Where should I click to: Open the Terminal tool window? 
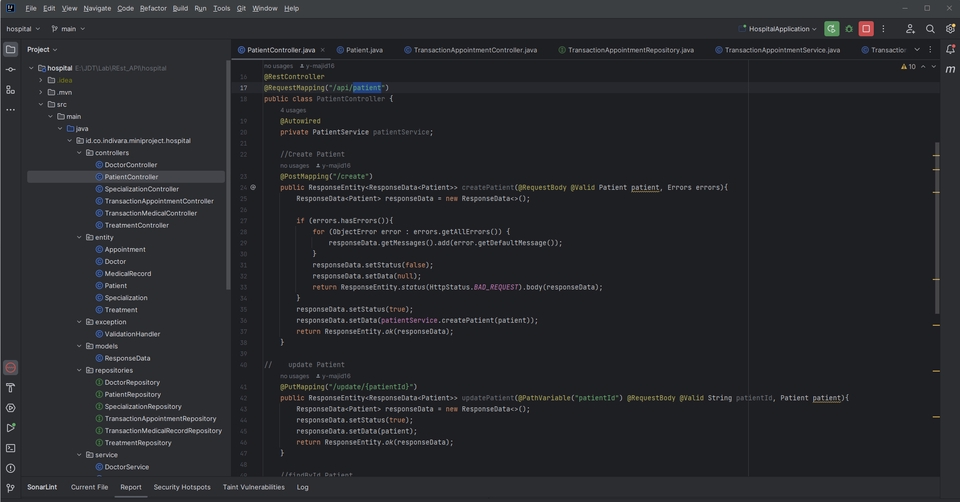pos(10,448)
